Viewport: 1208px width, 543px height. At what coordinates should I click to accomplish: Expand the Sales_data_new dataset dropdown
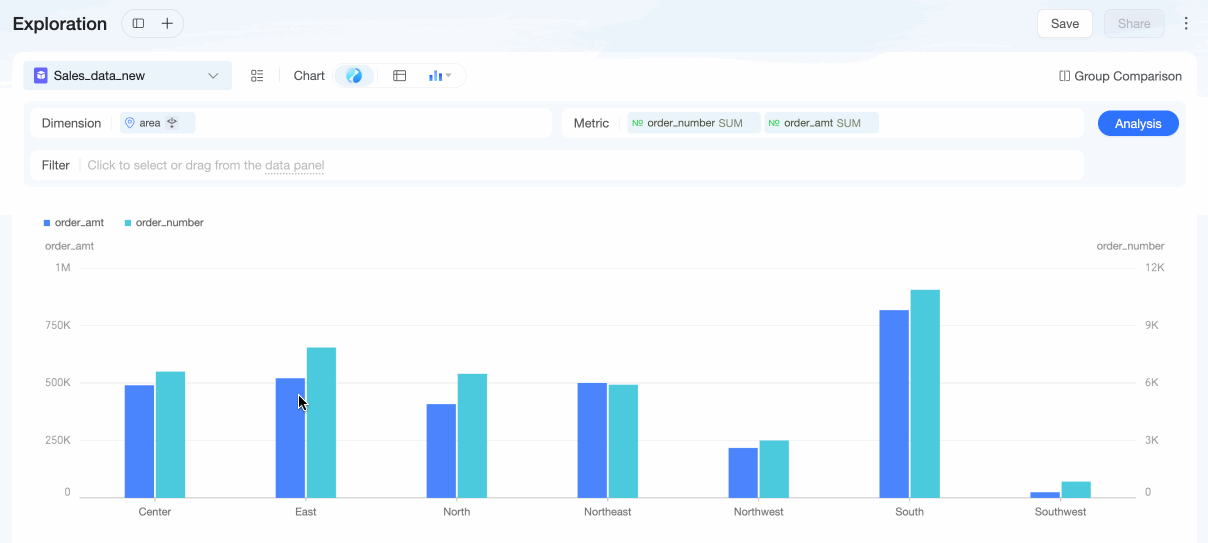point(128,76)
